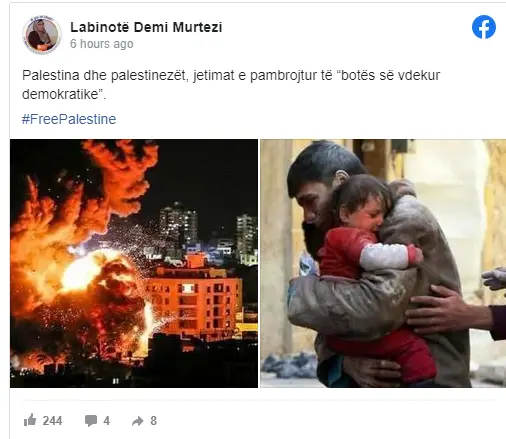The width and height of the screenshot is (506, 439).
Task: Click the 4 comments count
Action: point(106,421)
